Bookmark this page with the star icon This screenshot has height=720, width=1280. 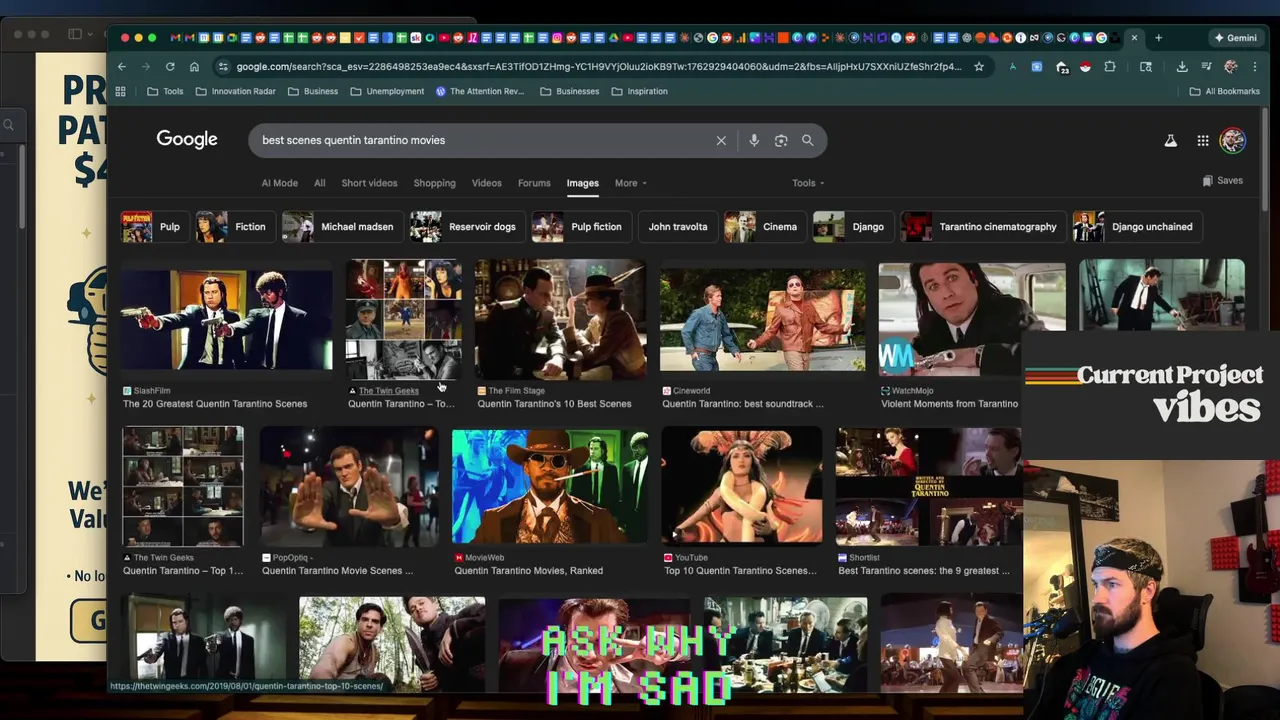pos(979,67)
